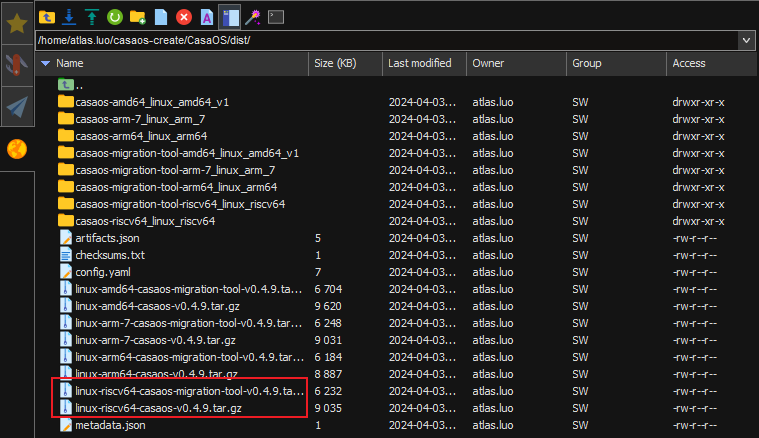The height and width of the screenshot is (438, 759).
Task: Click access drwxr-xr-x of casaos-riscv64_linux_riscv64
Action: tap(698, 221)
